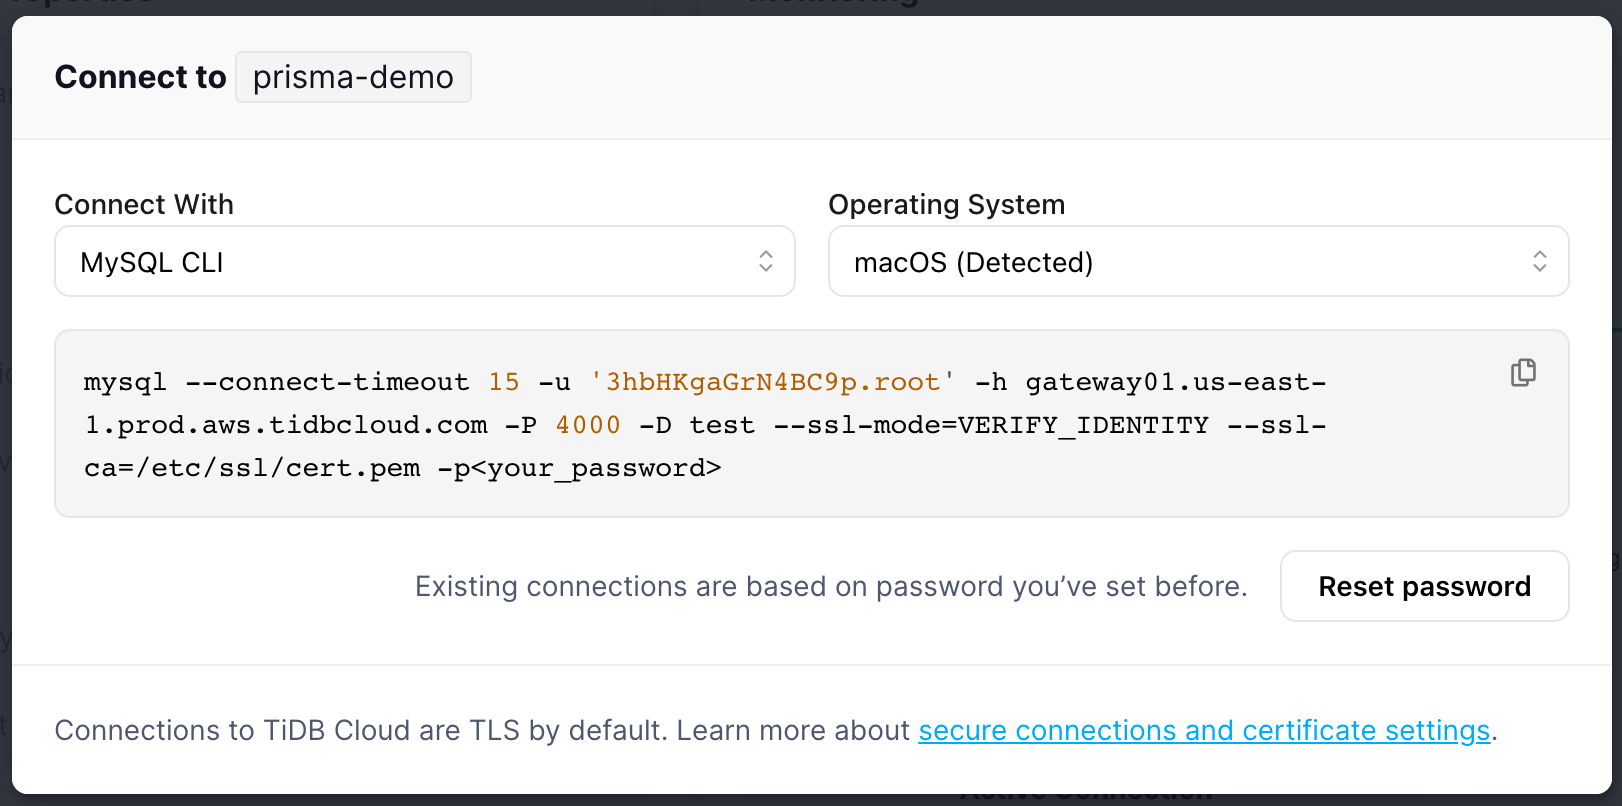This screenshot has height=806, width=1622.
Task: Click the Connect to heading
Action: pos(140,77)
